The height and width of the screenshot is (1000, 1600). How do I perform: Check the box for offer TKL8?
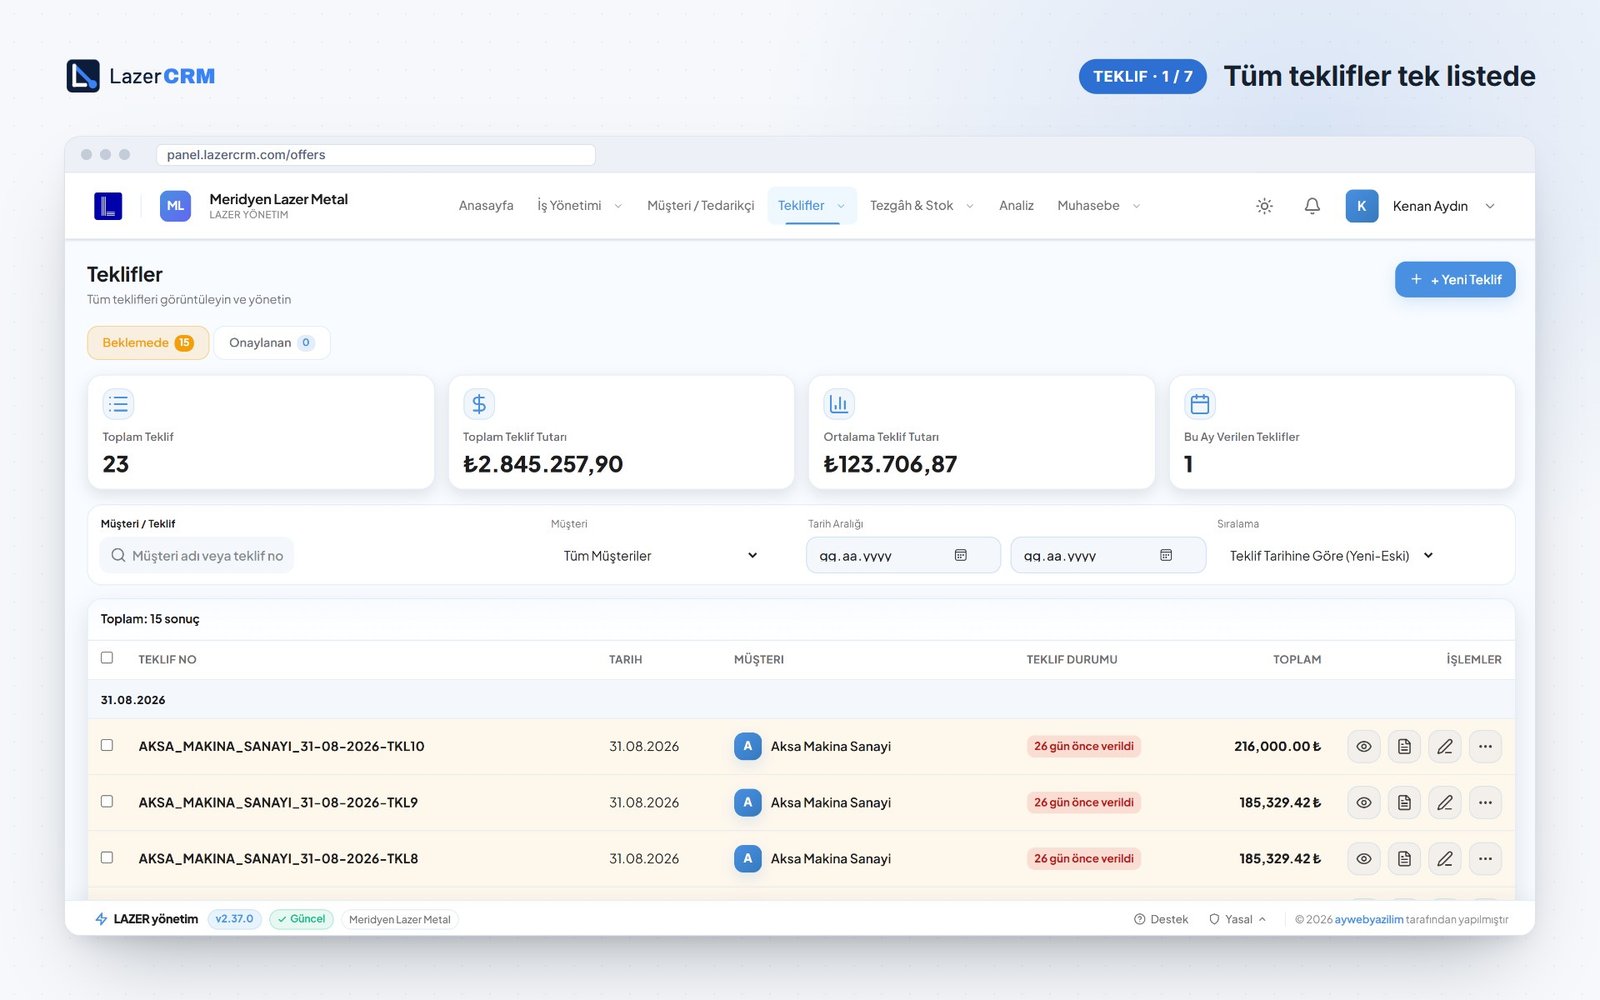point(107,857)
